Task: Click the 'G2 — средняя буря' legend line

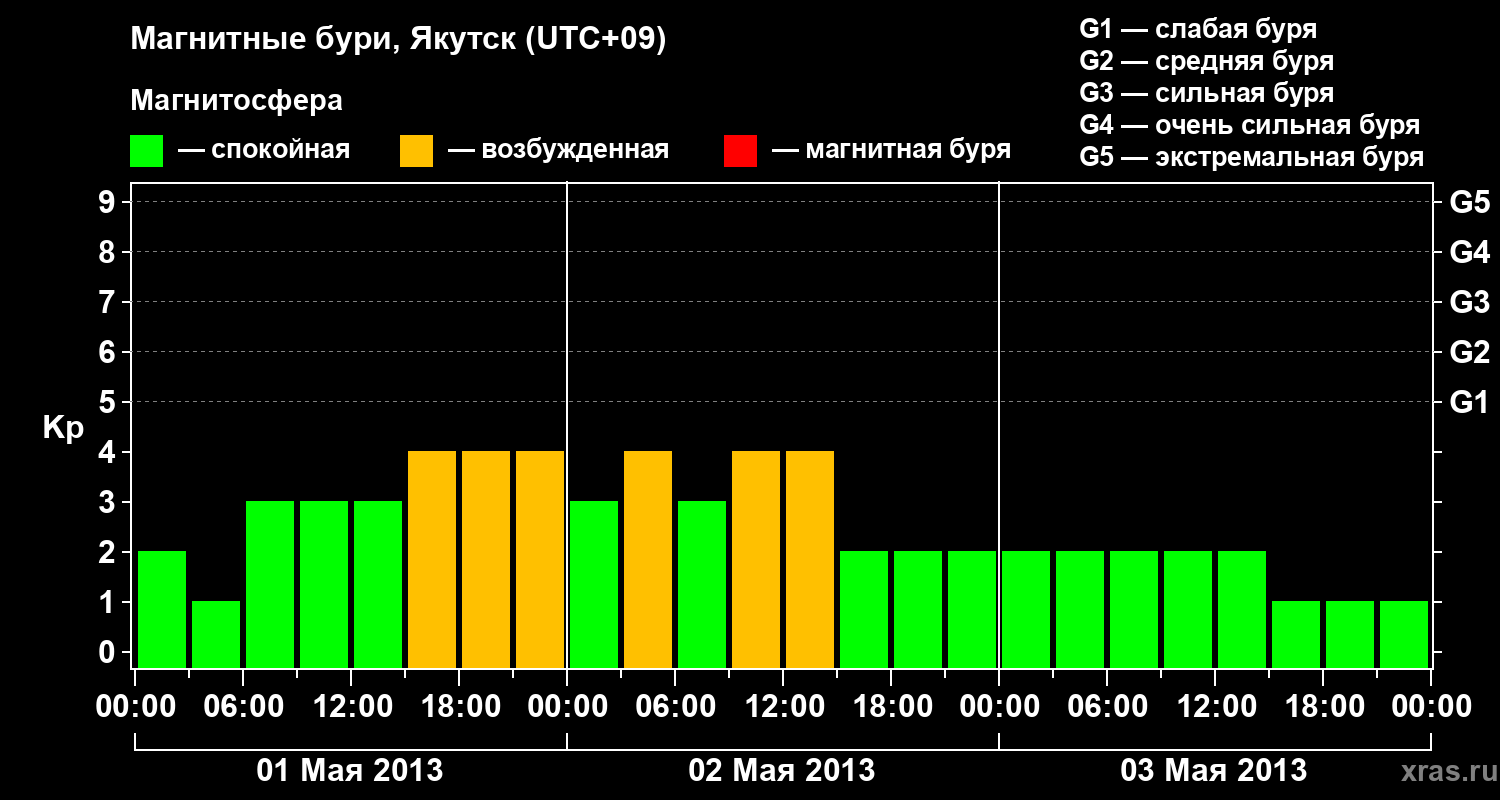Action: (x=1207, y=61)
